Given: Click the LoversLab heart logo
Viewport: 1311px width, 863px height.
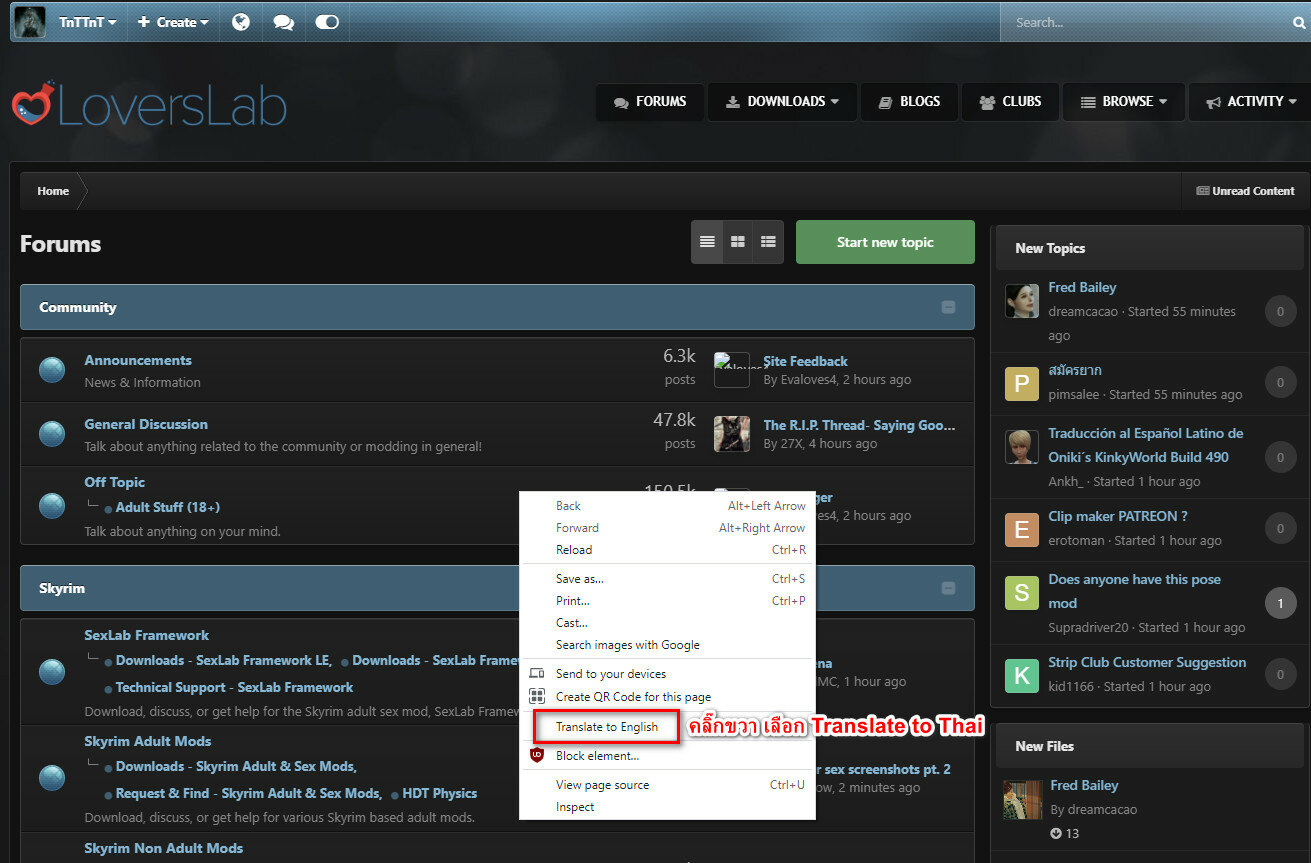Looking at the screenshot, I should (33, 104).
